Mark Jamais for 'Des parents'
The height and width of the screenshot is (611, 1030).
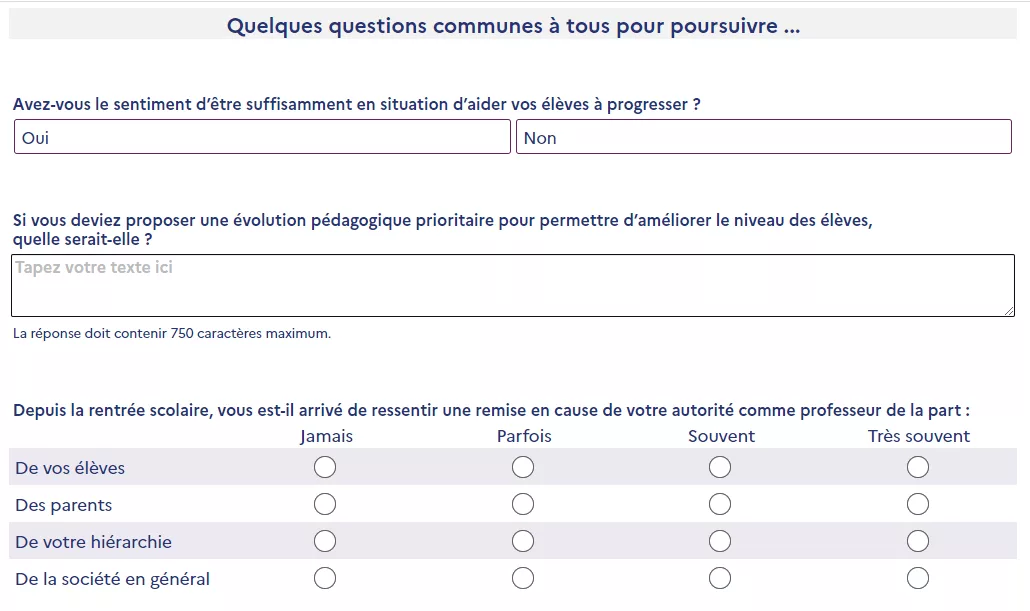[x=325, y=505]
